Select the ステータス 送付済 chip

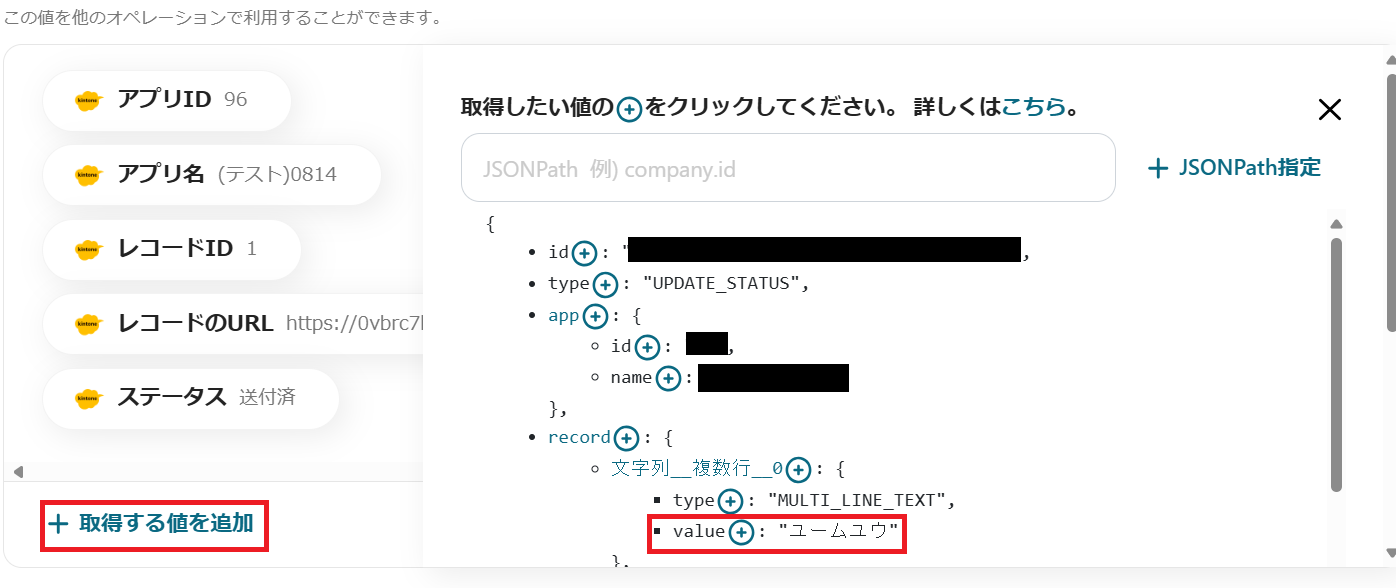[x=191, y=397]
